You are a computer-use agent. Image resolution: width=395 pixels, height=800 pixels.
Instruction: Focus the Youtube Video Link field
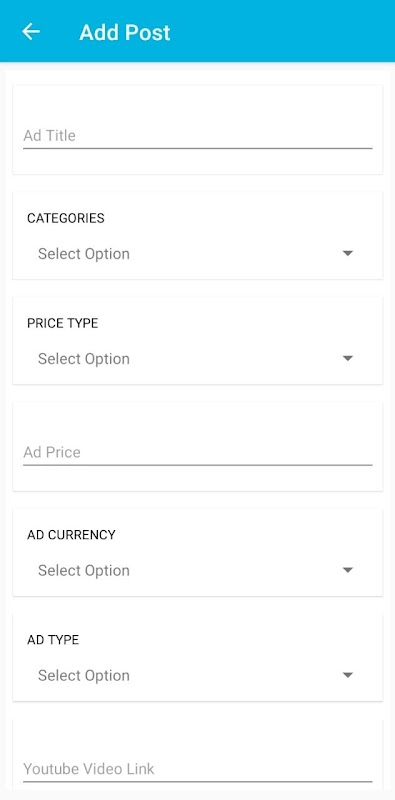click(x=197, y=769)
